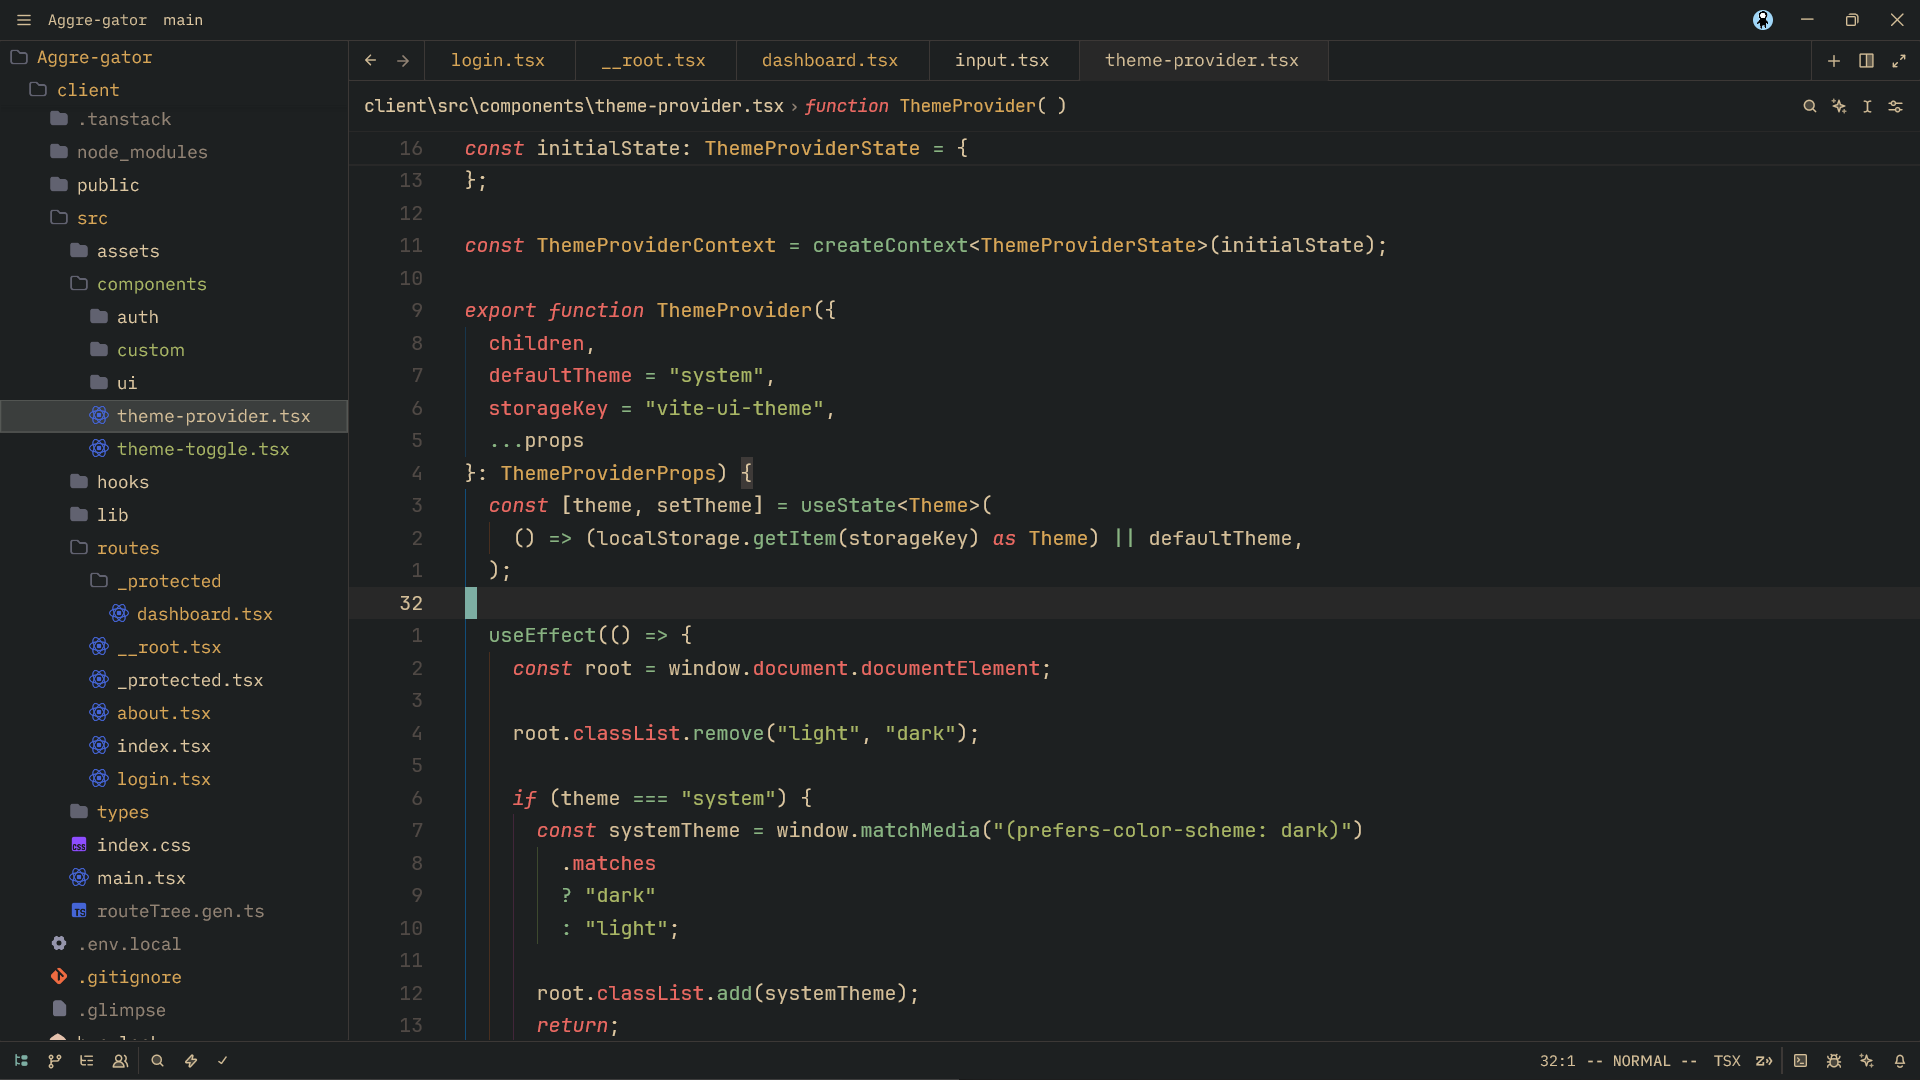Toggle the outline panel icon

pos(87,1061)
